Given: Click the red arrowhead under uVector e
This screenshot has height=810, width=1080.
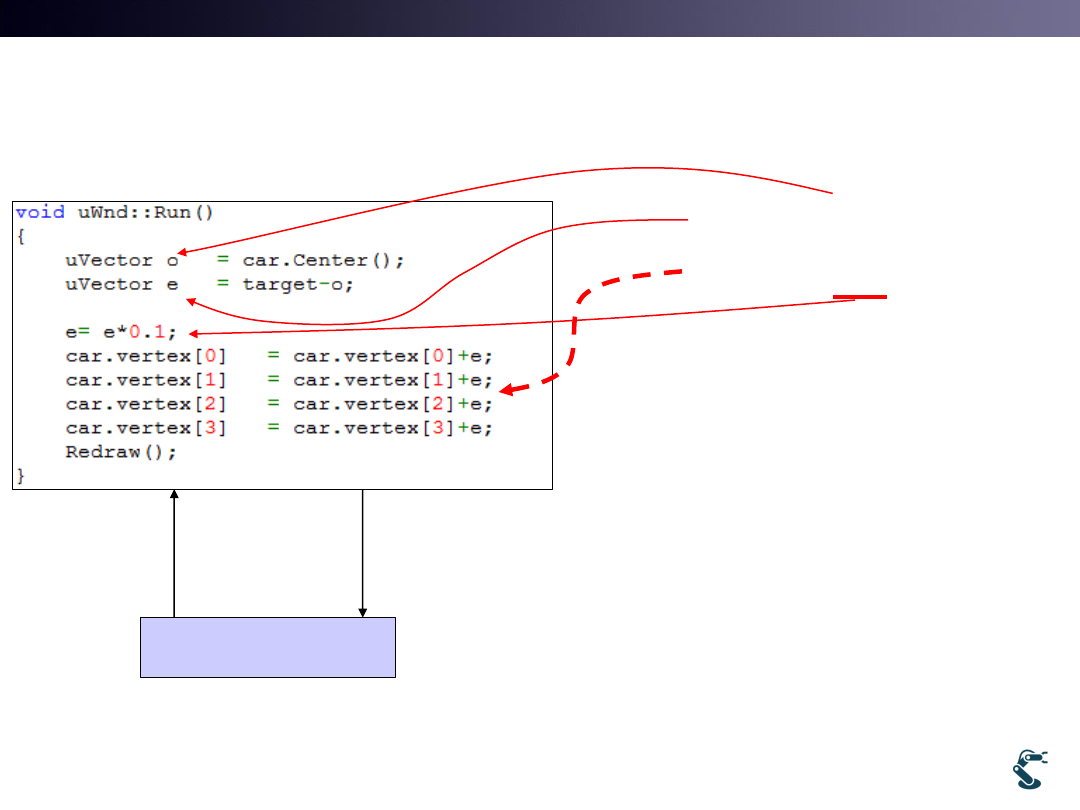Looking at the screenshot, I should coord(192,302).
